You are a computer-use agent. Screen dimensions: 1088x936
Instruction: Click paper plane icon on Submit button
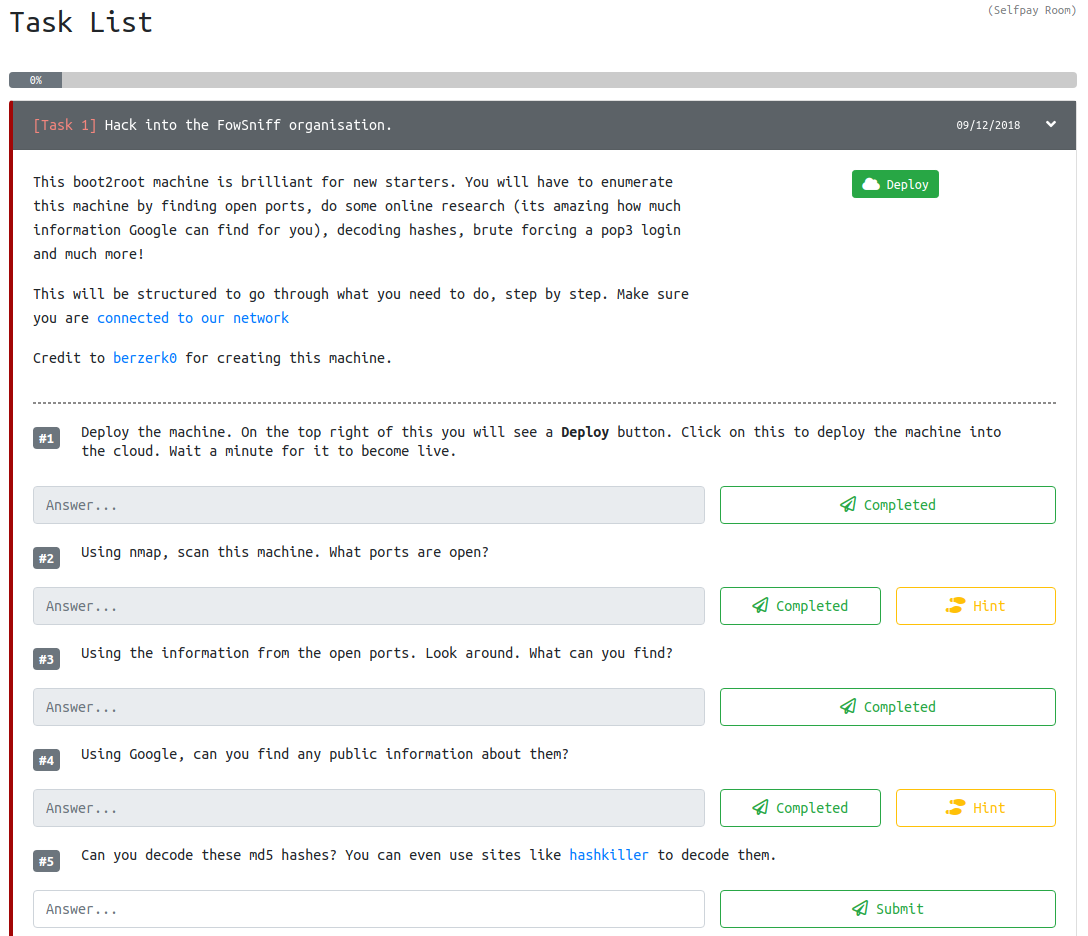(860, 908)
